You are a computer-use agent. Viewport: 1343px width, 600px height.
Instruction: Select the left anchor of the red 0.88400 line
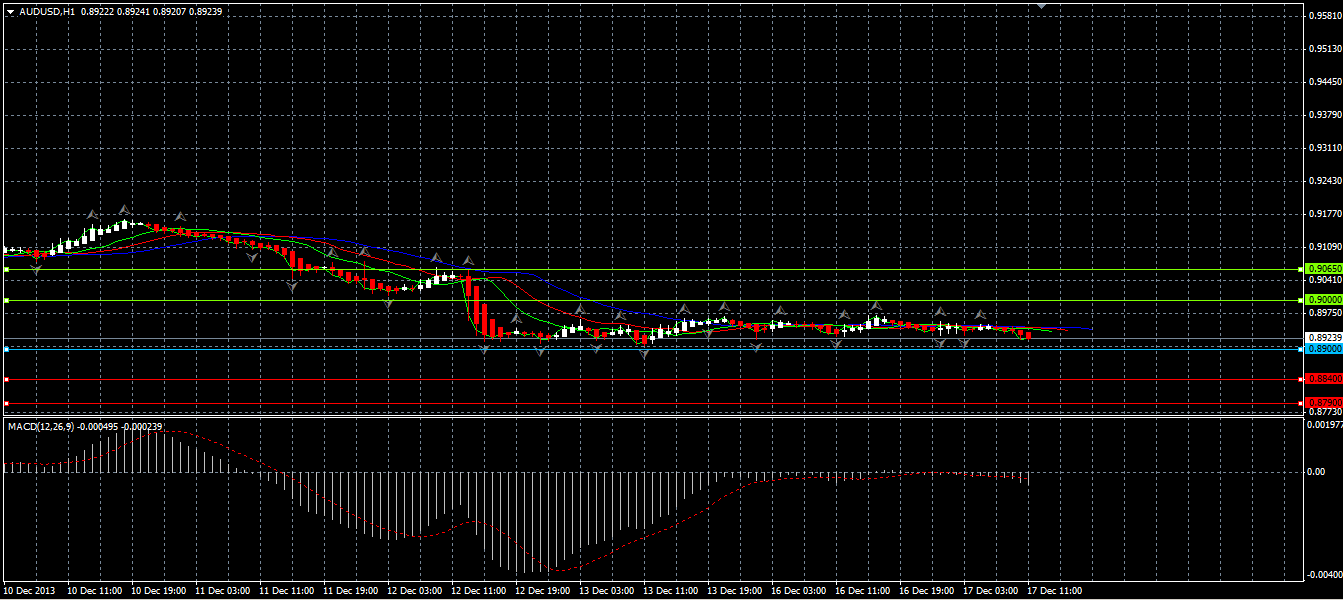tap(6, 379)
